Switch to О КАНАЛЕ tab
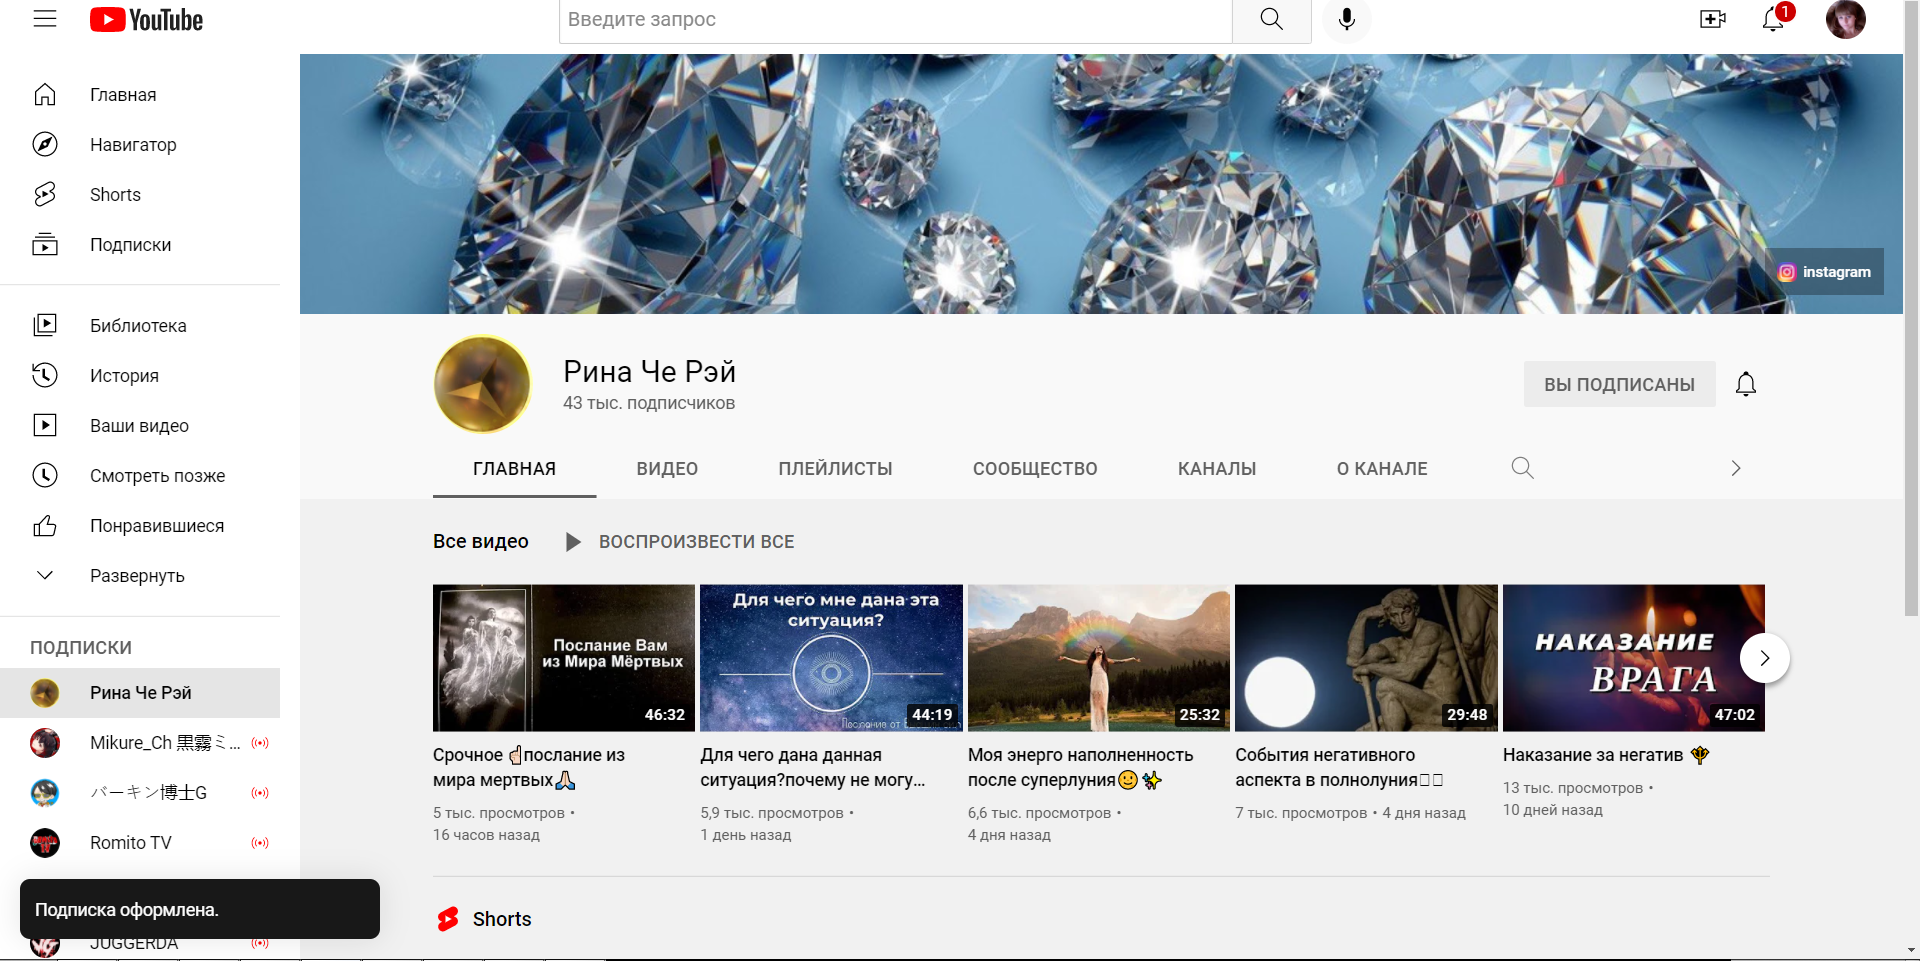Screen dimensions: 1920x961 [x=1382, y=469]
